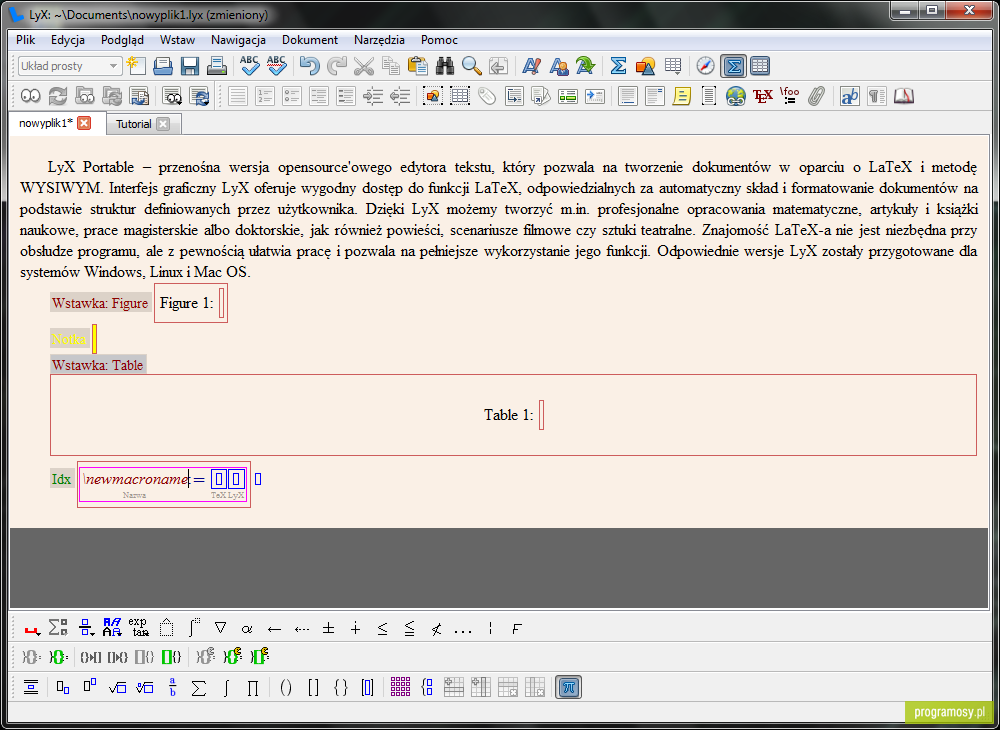Insert a hyperlink with the globe icon
The image size is (1000, 730).
735,96
